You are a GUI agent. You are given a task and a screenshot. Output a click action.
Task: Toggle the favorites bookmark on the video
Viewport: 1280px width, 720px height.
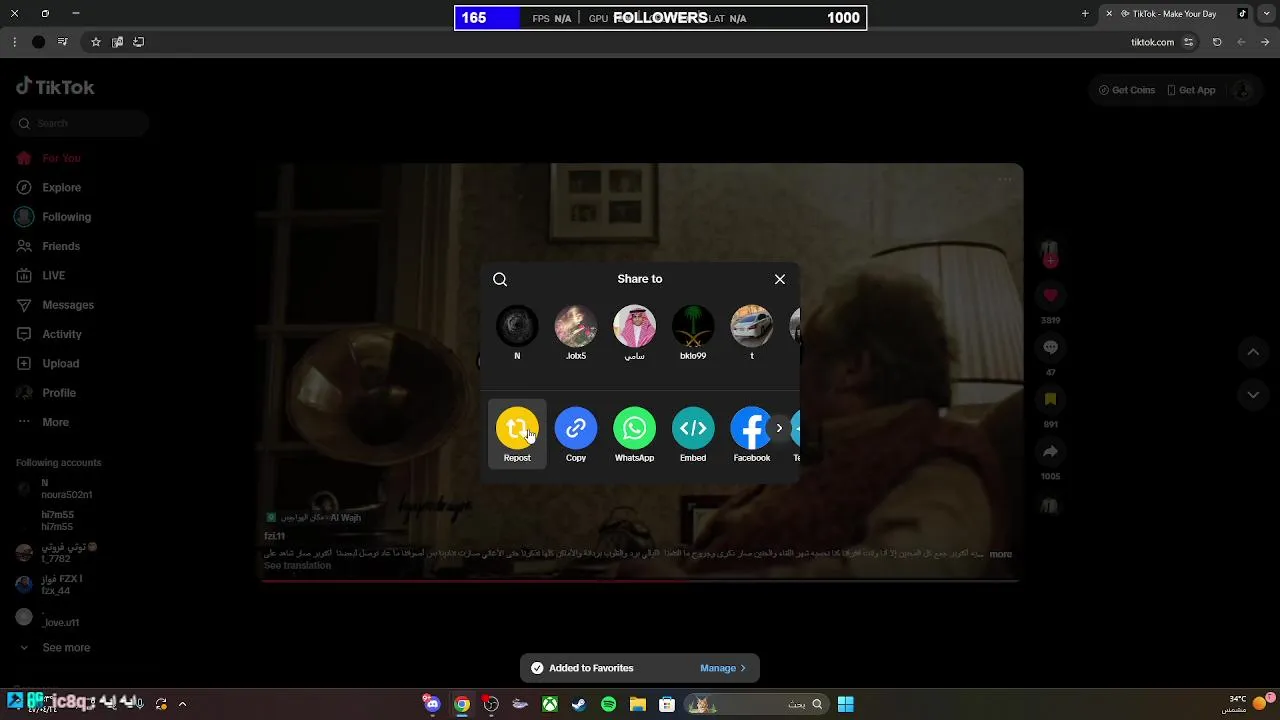pyautogui.click(x=1050, y=400)
